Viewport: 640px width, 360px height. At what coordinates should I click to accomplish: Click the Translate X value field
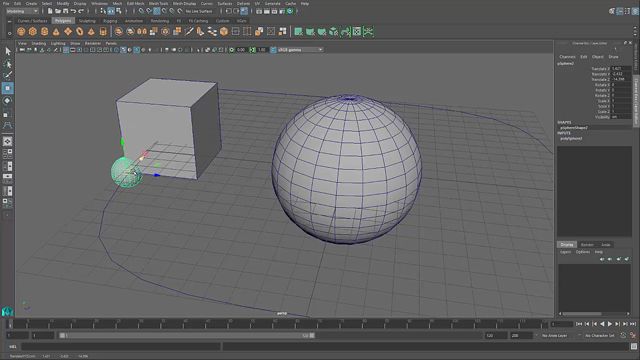pos(620,69)
